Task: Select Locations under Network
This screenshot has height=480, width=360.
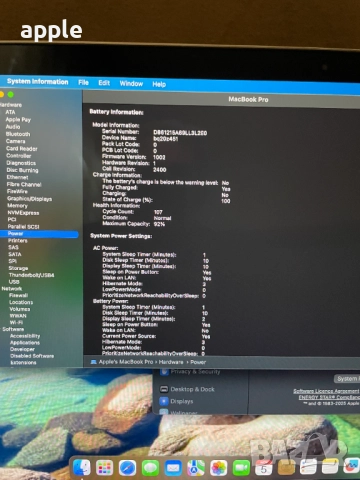Action: pyautogui.click(x=21, y=302)
